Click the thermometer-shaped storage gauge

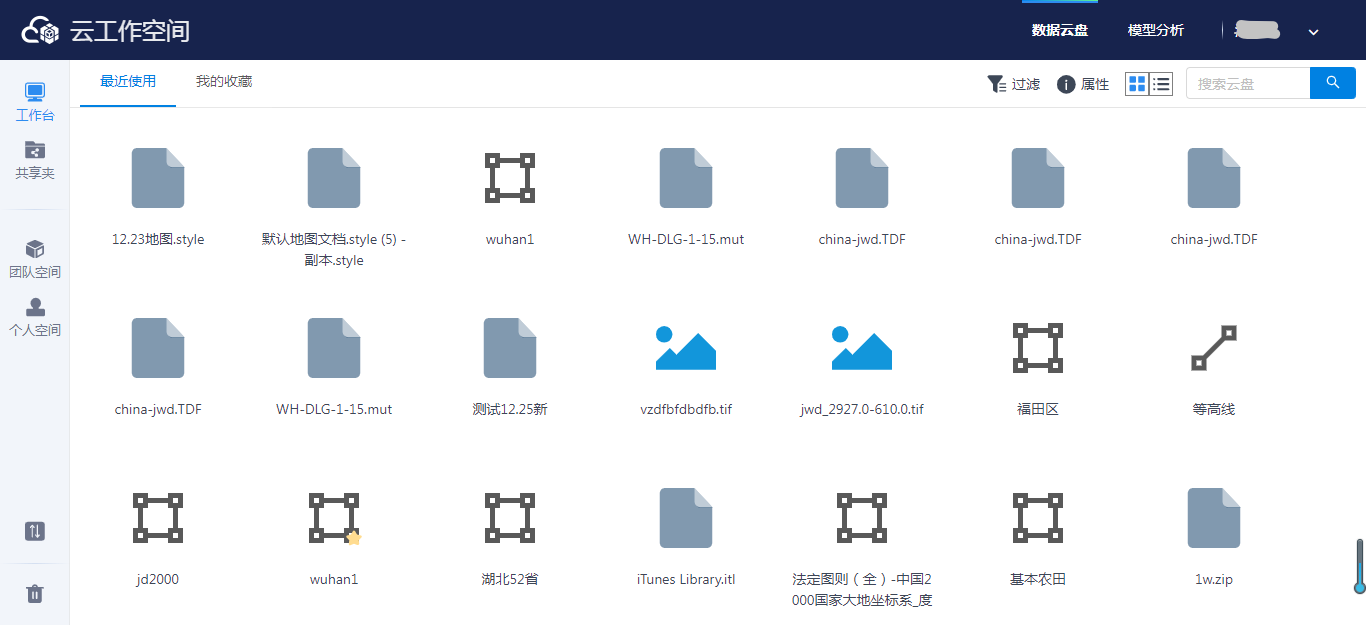(1360, 566)
